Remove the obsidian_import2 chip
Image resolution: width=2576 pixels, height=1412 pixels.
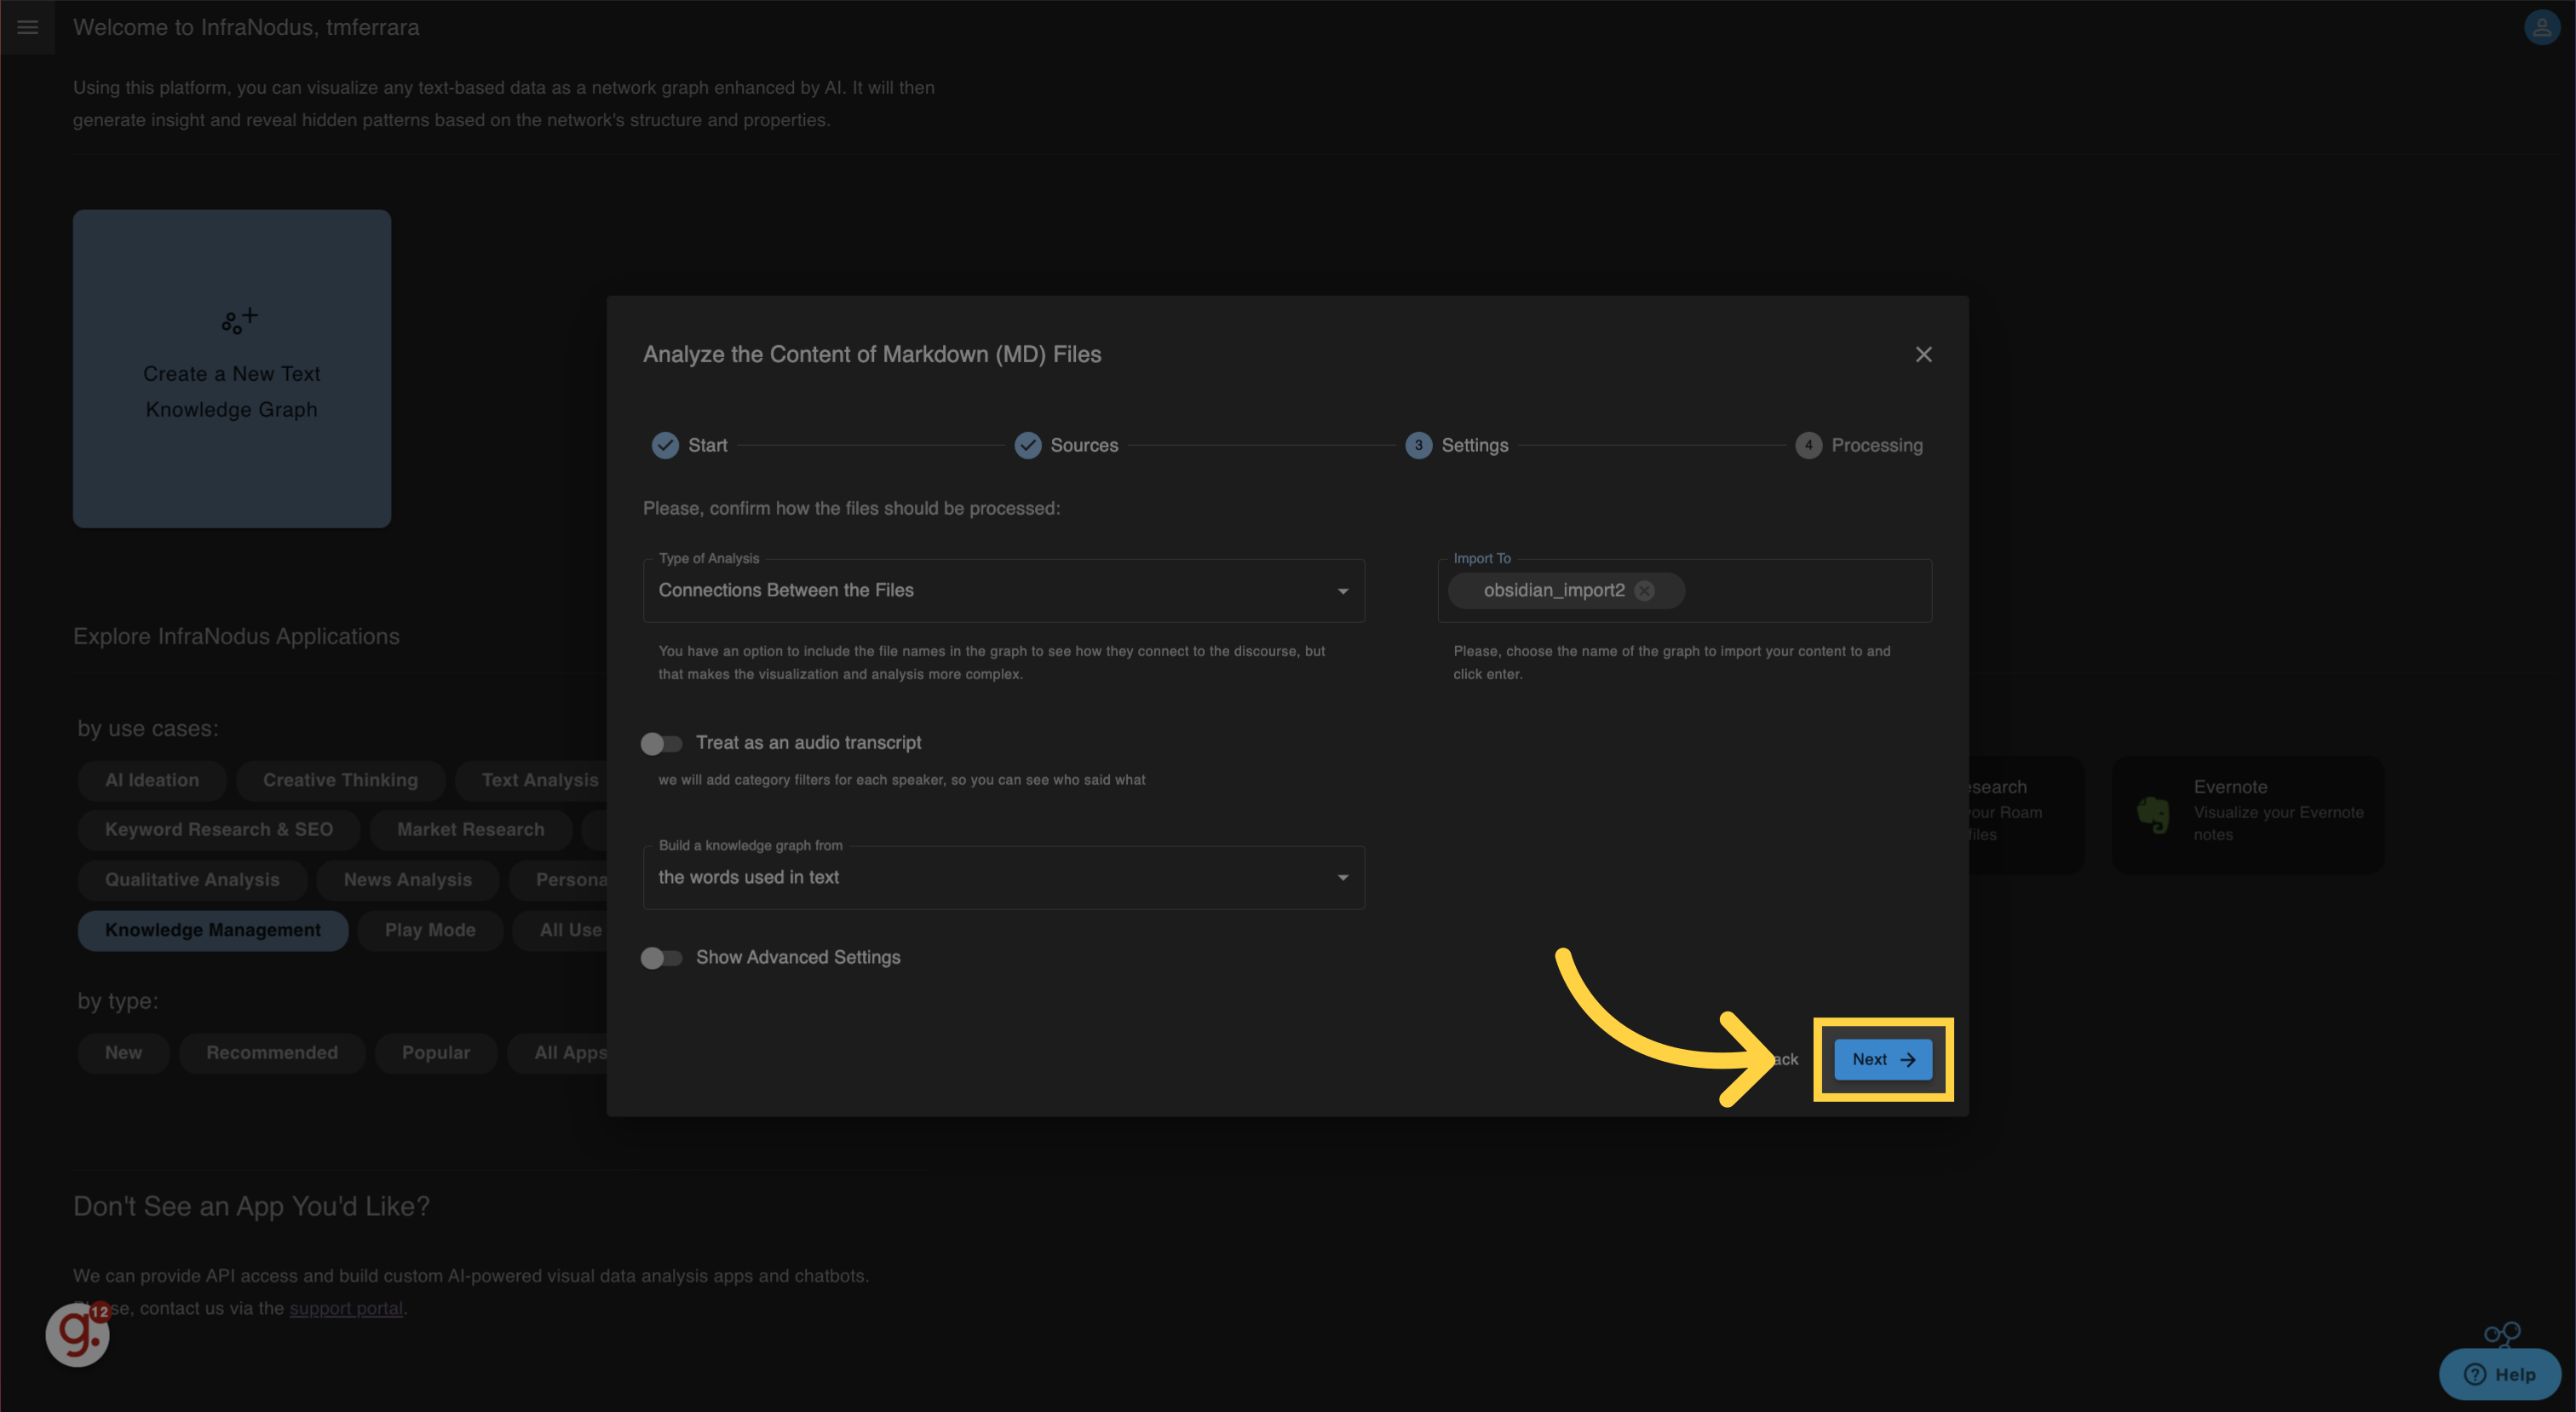(x=1644, y=591)
